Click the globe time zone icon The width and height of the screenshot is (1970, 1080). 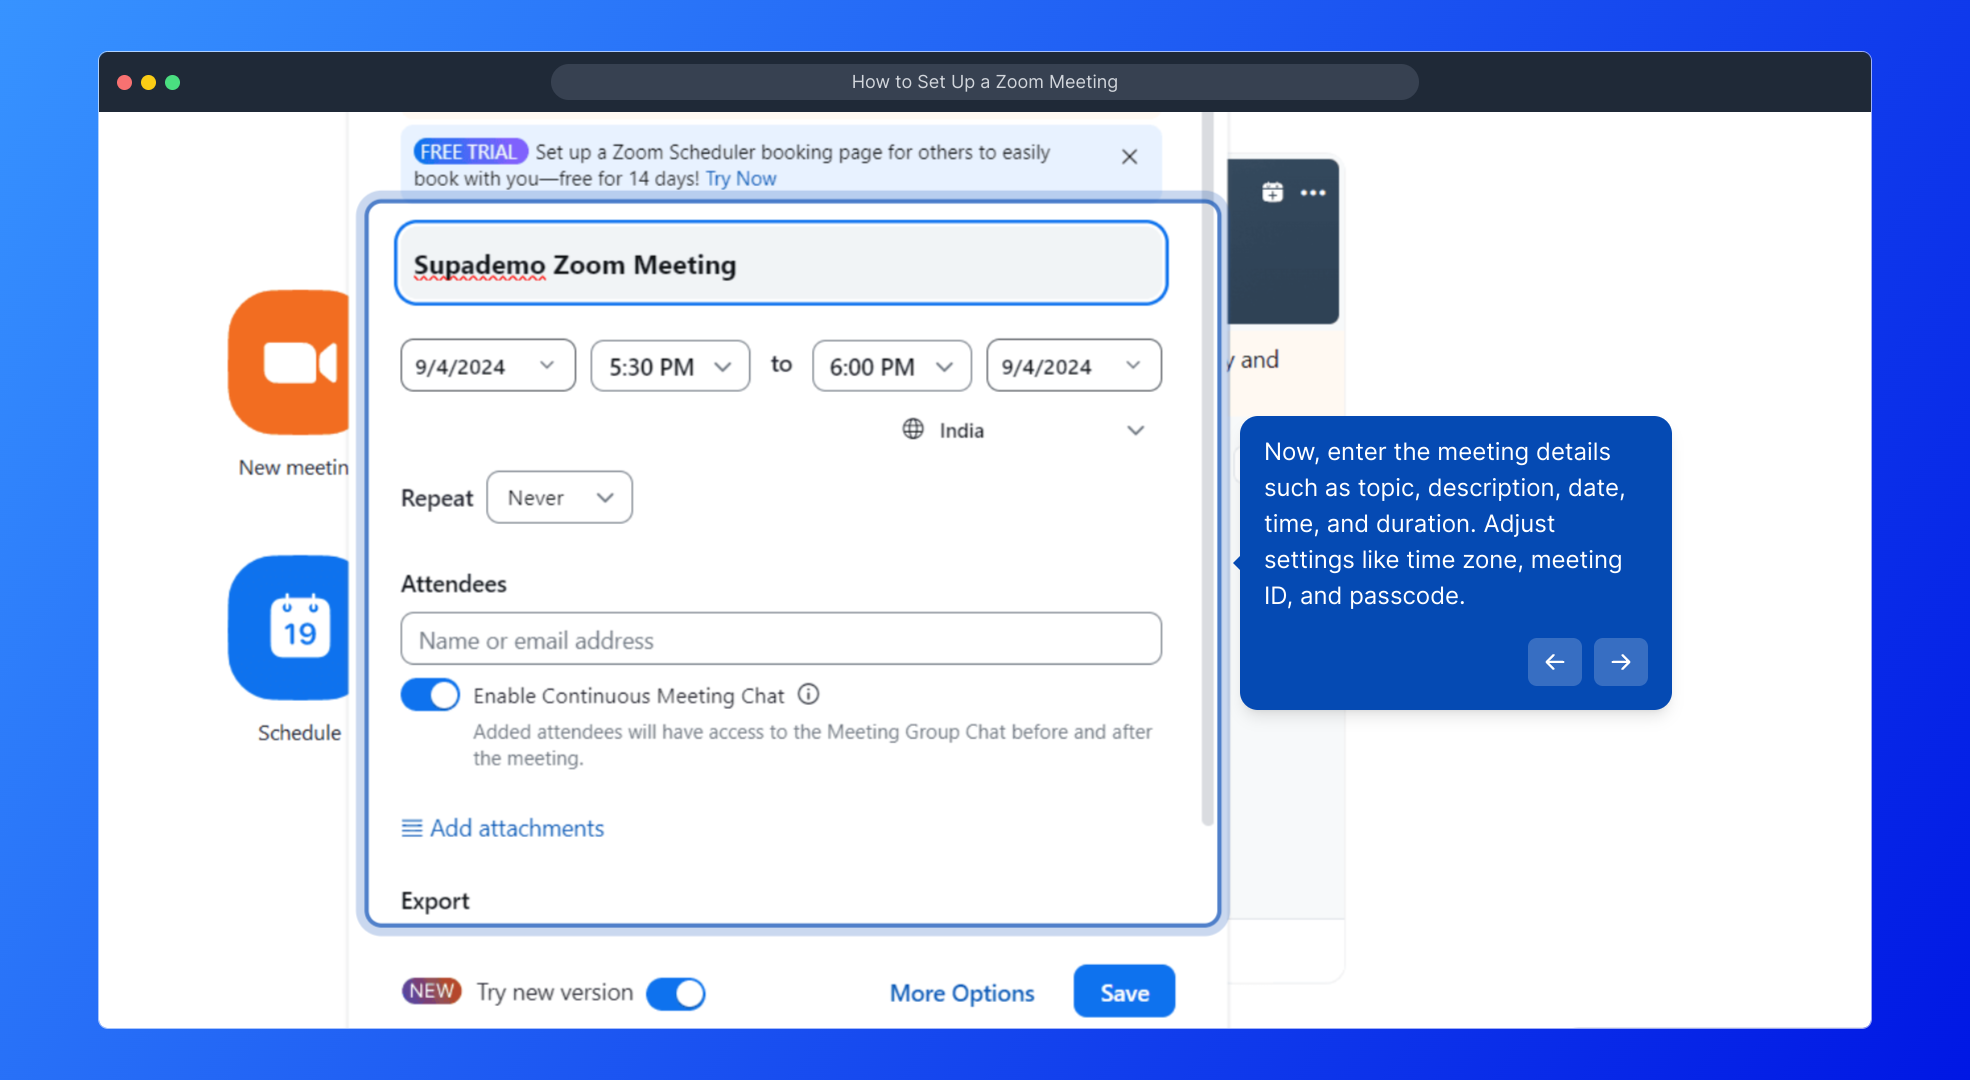click(x=913, y=429)
